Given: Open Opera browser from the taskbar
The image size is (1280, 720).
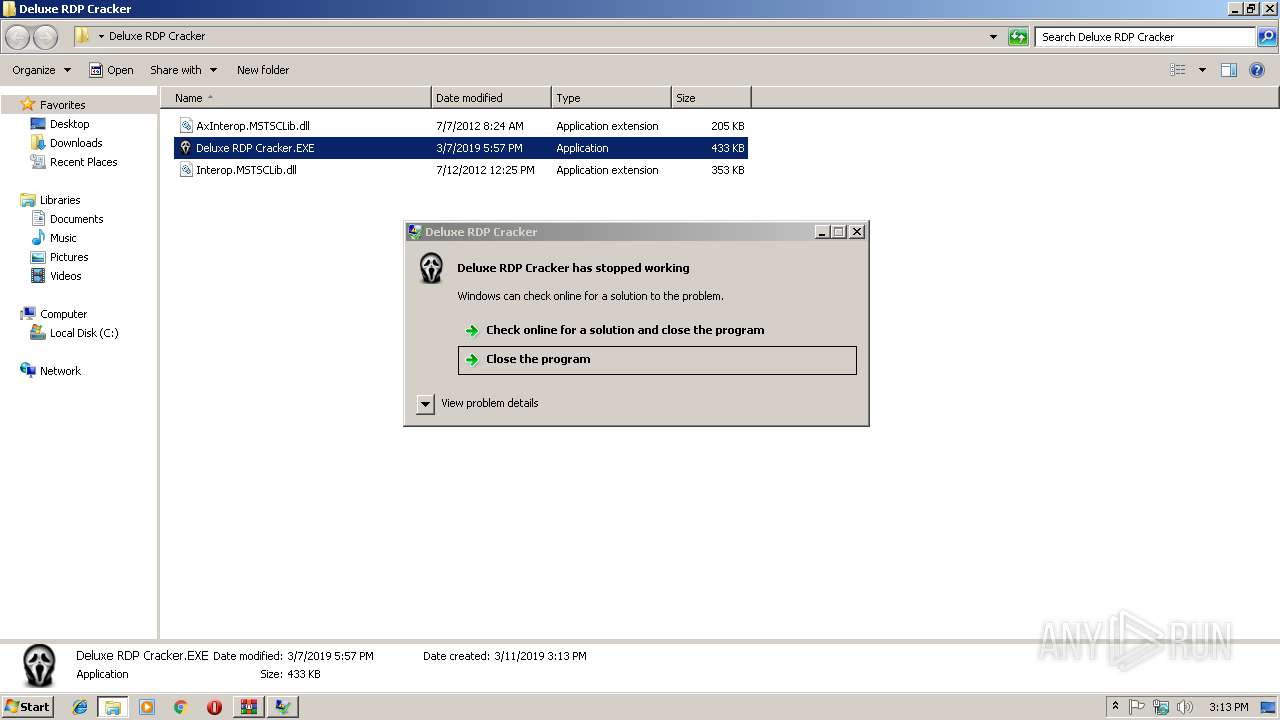Looking at the screenshot, I should coord(214,707).
